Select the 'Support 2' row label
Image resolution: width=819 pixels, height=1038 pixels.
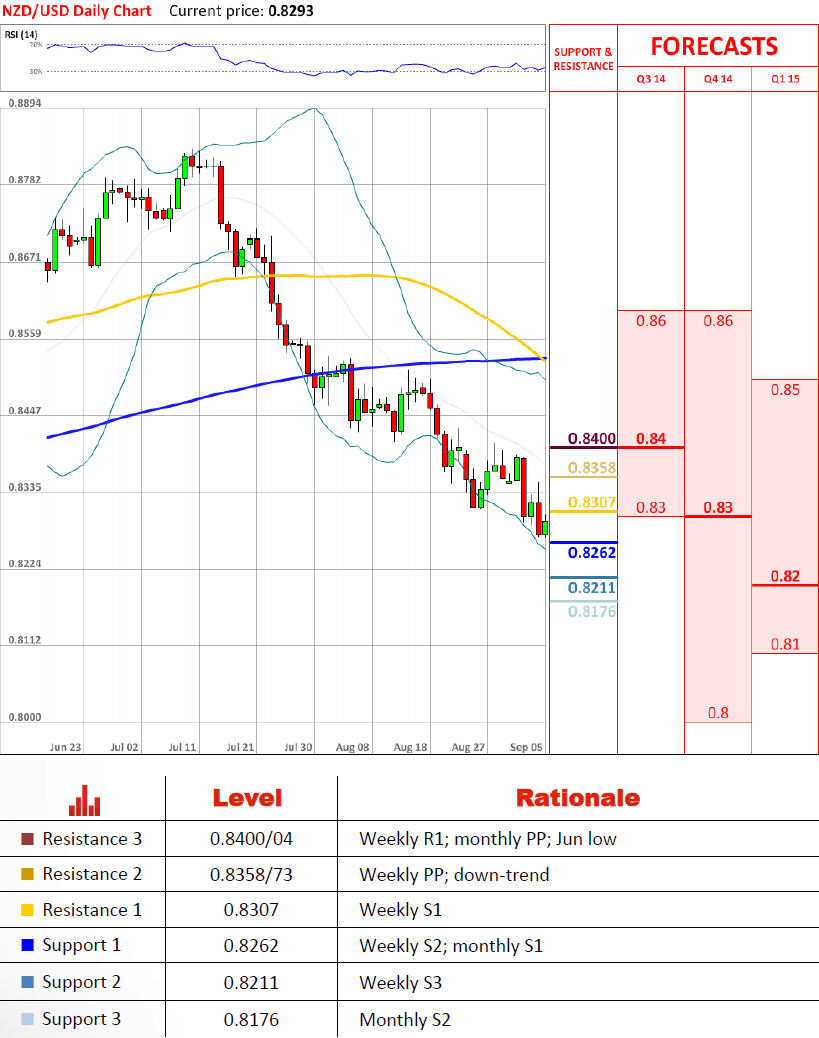81,982
